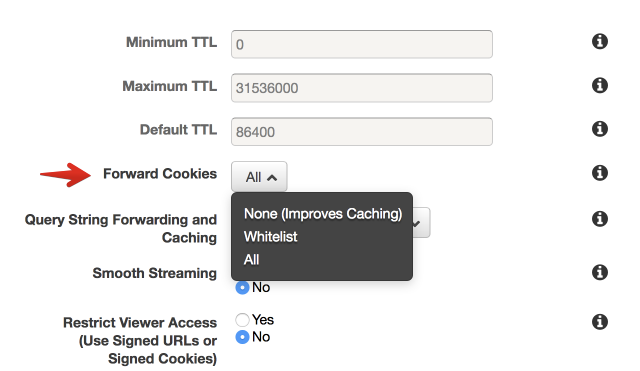Click the Forward Cookies label
This screenshot has width=640, height=371.
point(160,173)
